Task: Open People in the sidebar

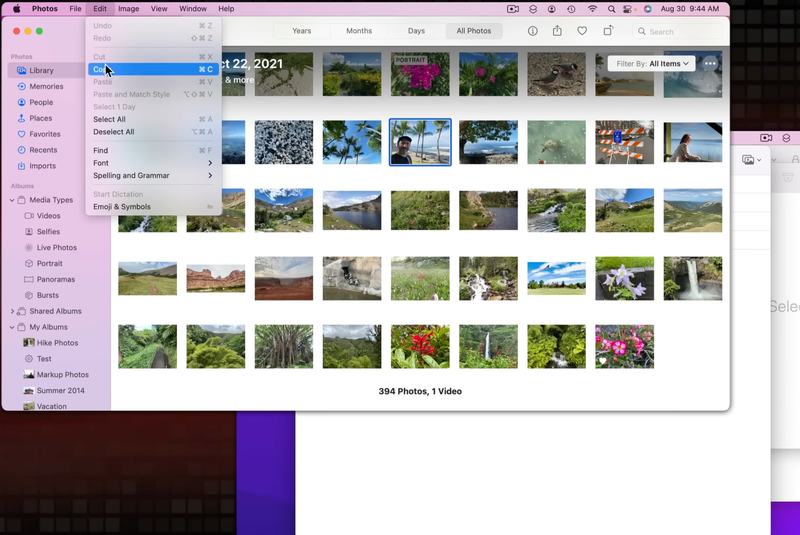Action: point(41,102)
